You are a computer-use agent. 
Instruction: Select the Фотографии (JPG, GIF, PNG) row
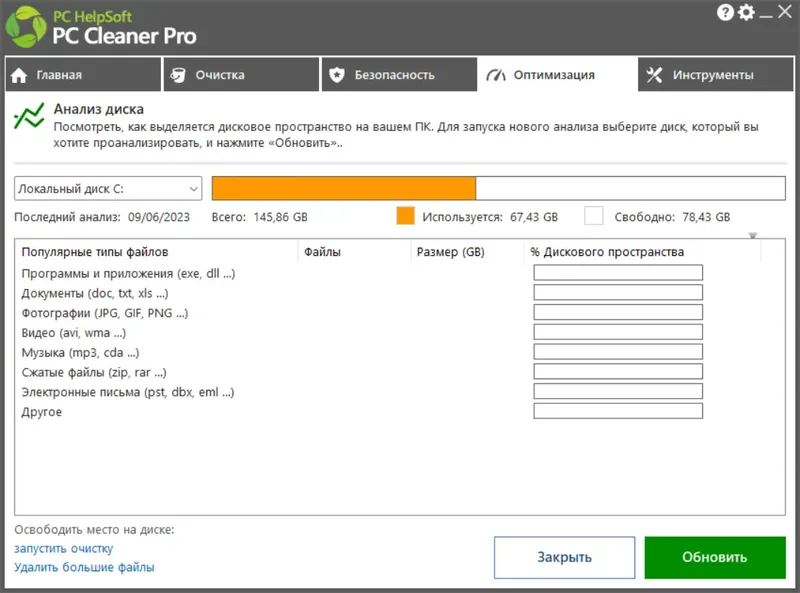pos(400,313)
